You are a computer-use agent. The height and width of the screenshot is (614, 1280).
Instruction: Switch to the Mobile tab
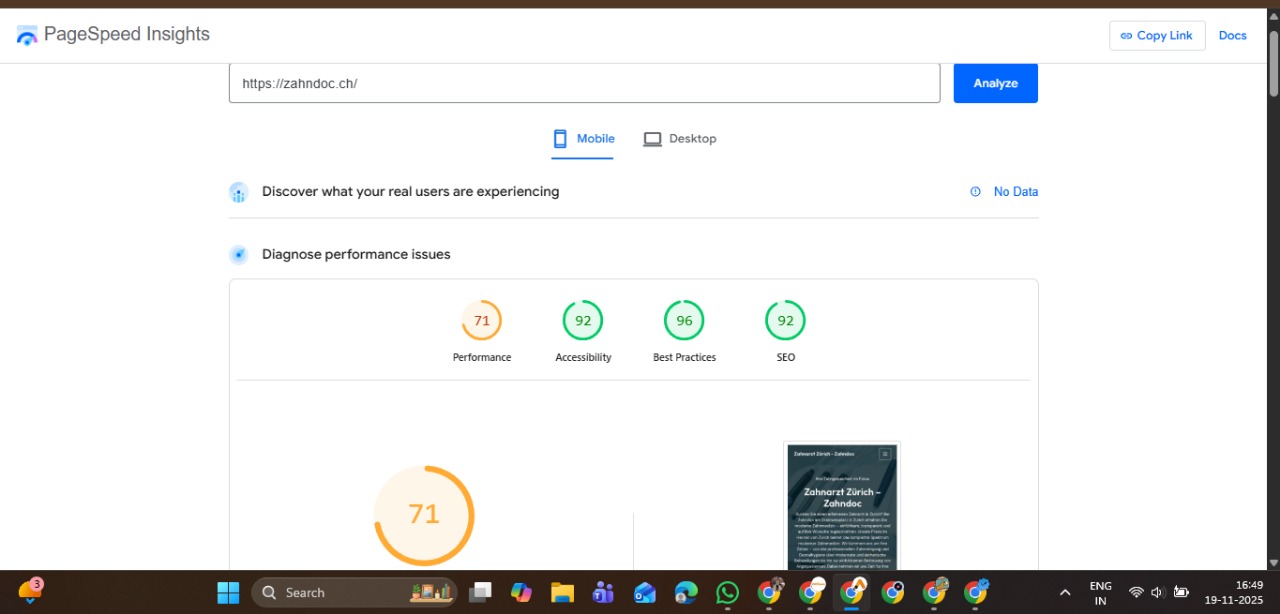point(584,139)
